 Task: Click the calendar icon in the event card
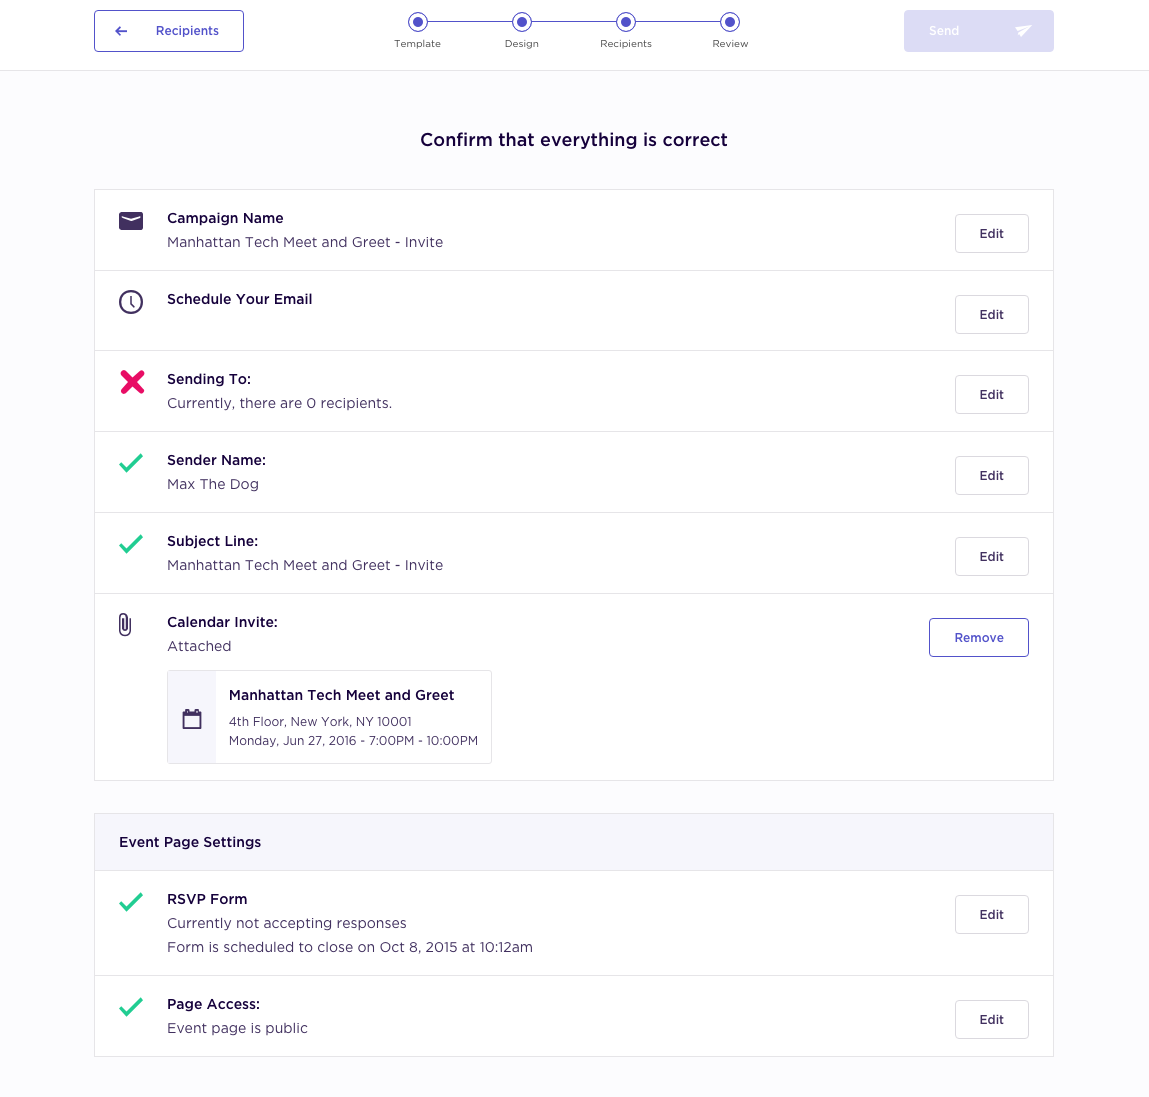[x=192, y=719]
